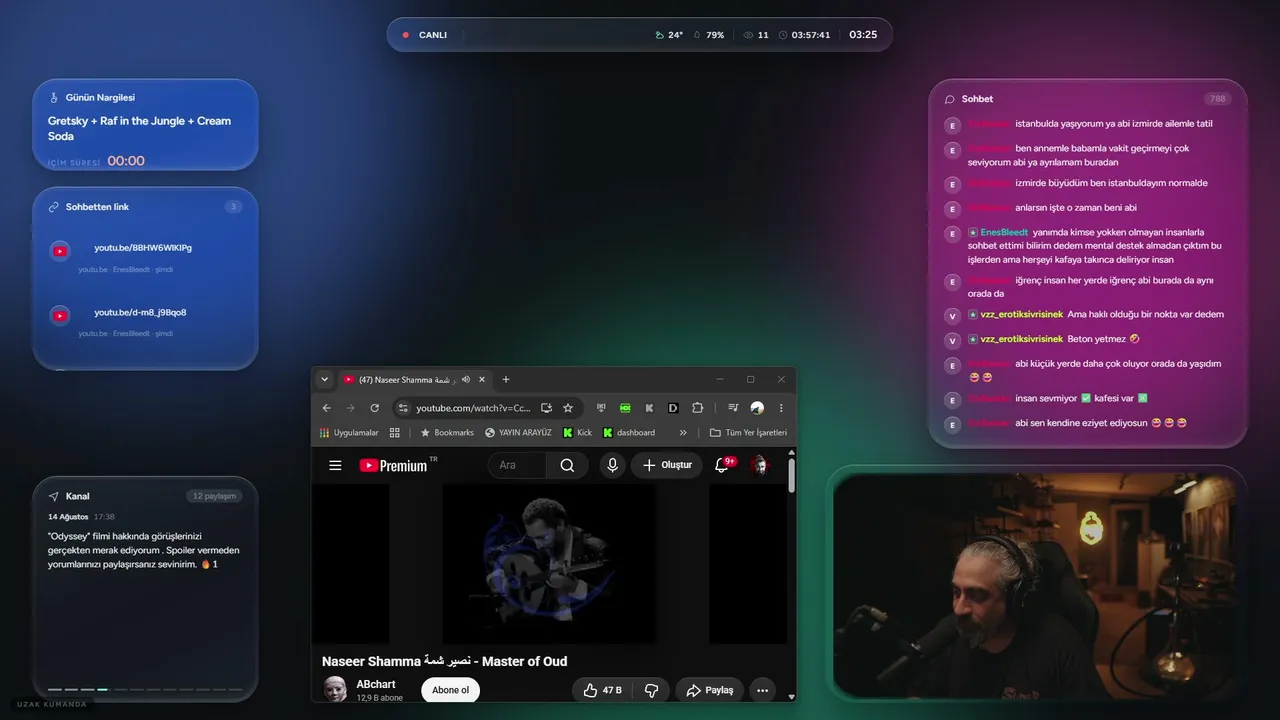This screenshot has width=1280, height=720.
Task: Focus the youtube.com address bar
Action: coord(473,408)
